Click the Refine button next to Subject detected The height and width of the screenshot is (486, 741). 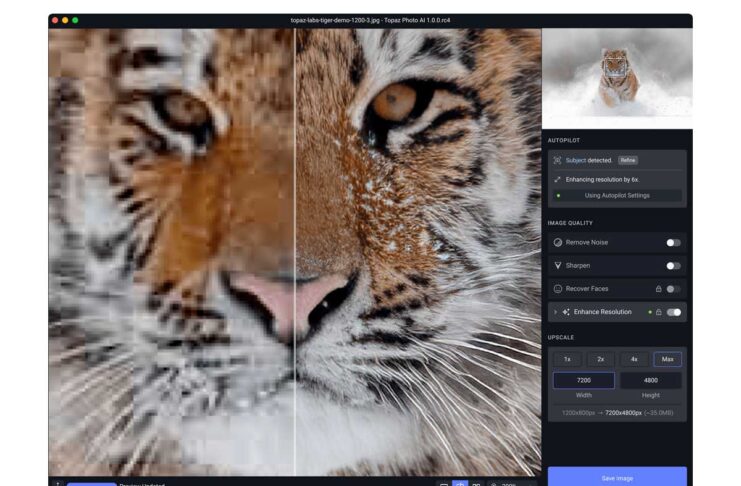point(628,160)
